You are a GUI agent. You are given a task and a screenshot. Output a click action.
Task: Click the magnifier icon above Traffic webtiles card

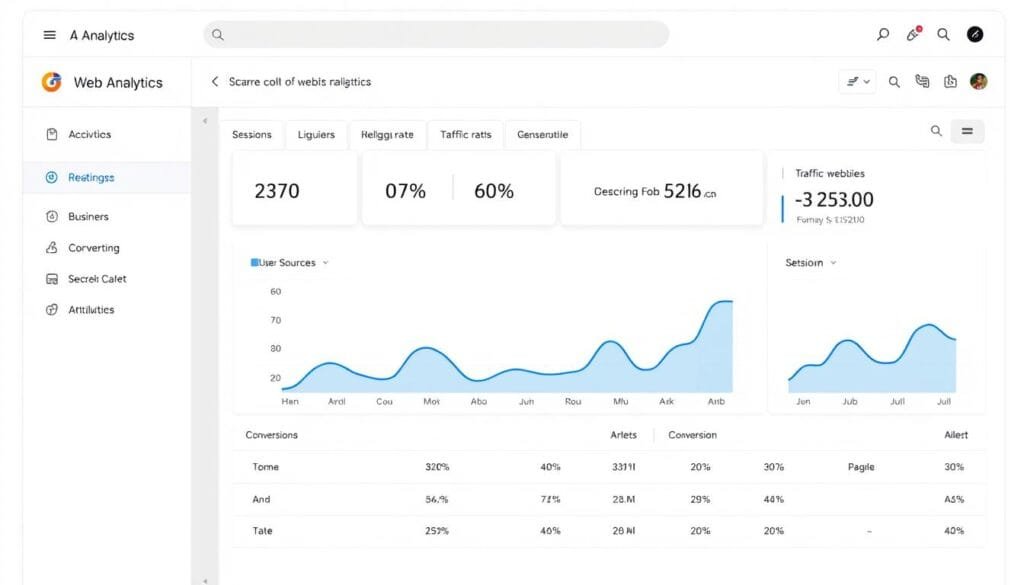(936, 131)
